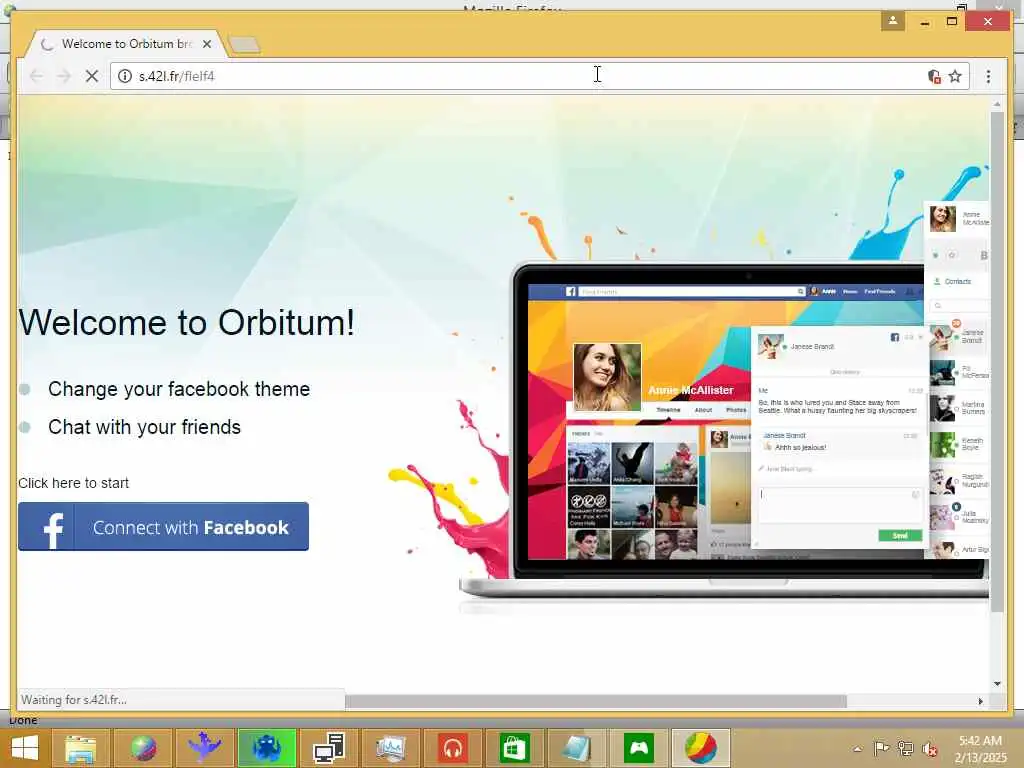Click the Orbitum browser taskbar icon
Screen dimensions: 1024x768
tap(700, 748)
